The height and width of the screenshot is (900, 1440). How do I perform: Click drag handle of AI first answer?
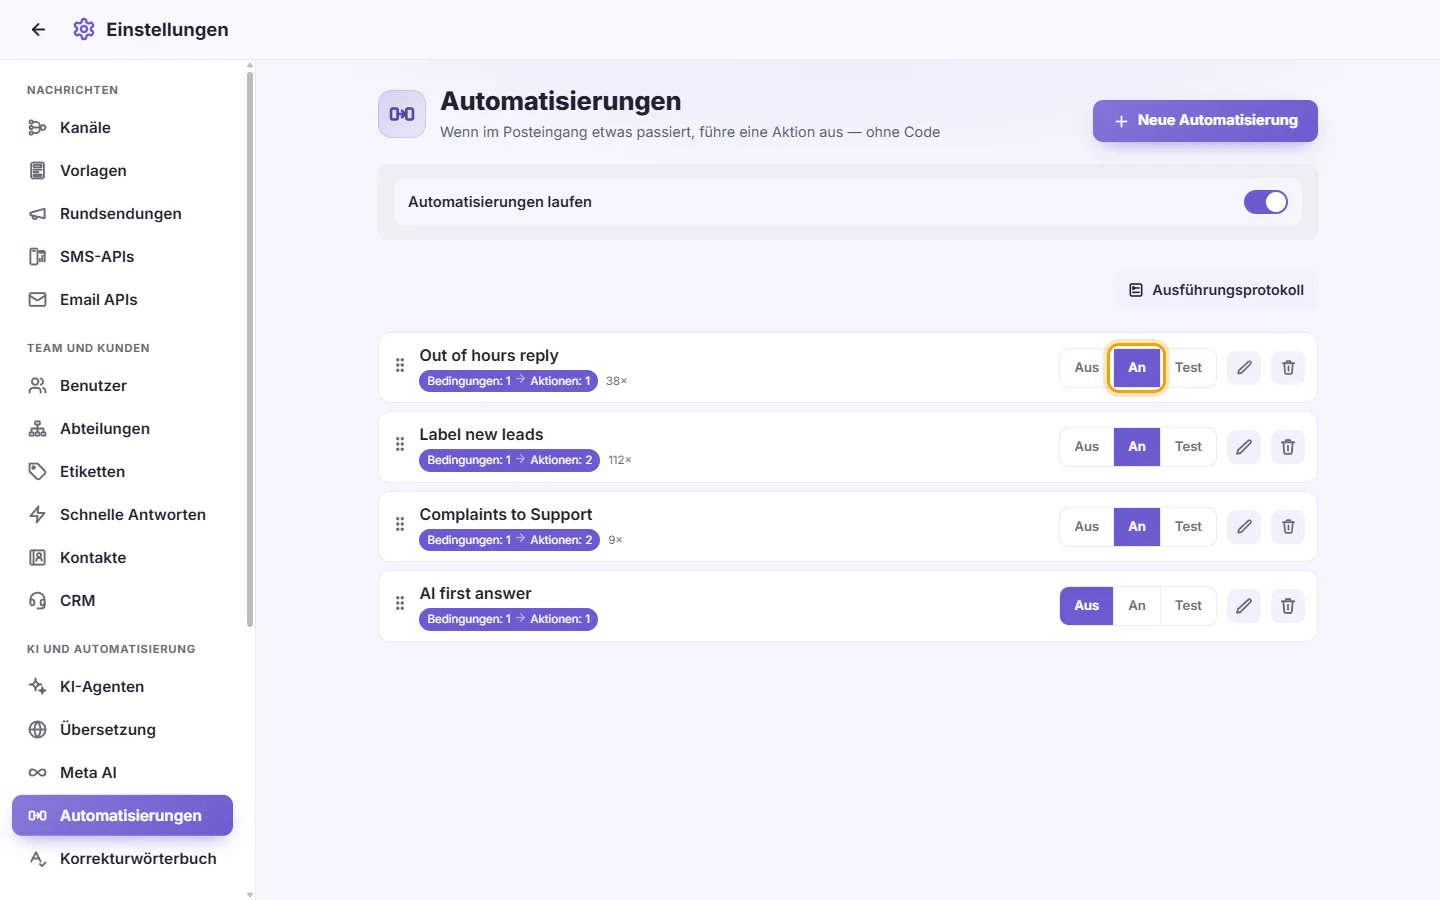[400, 603]
